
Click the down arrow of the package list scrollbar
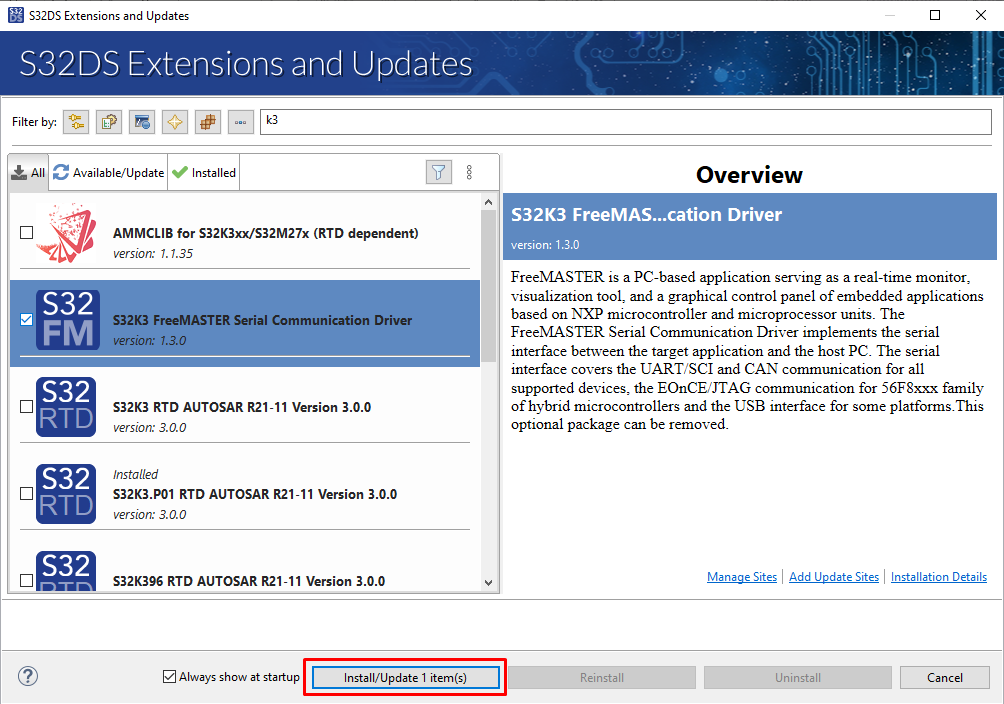pyautogui.click(x=488, y=582)
